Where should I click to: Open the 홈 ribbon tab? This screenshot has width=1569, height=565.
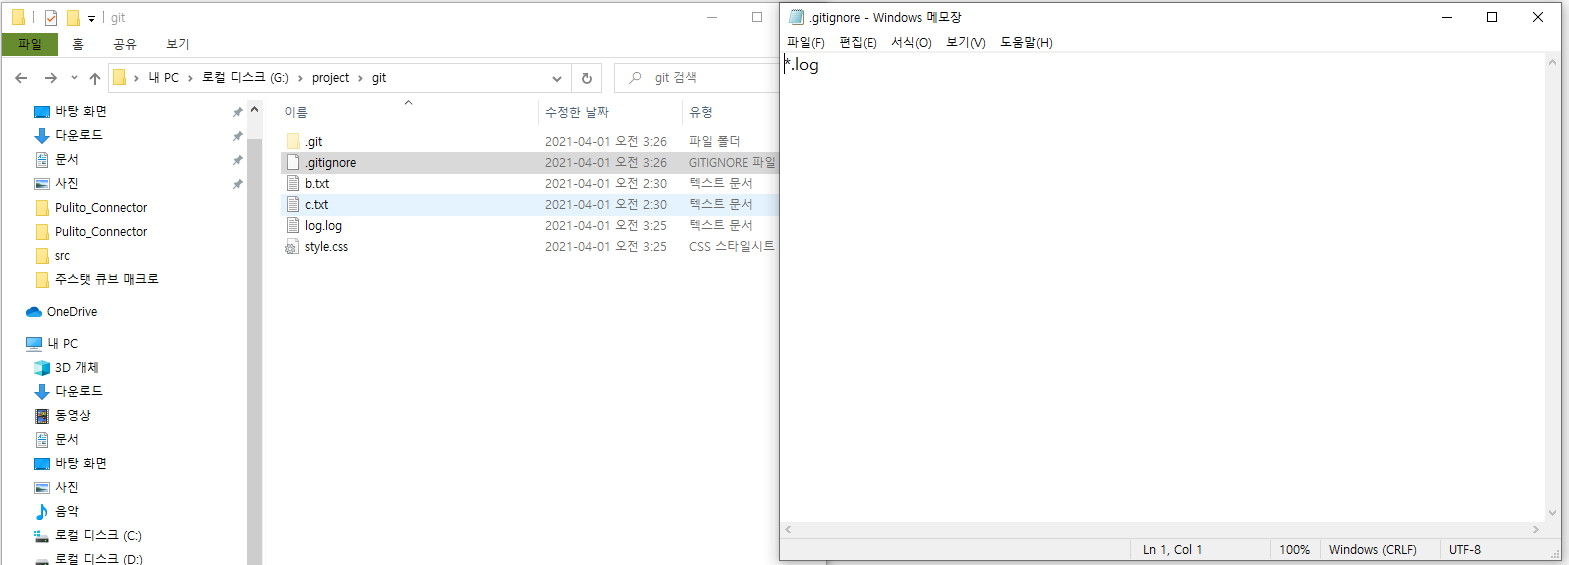[x=78, y=44]
